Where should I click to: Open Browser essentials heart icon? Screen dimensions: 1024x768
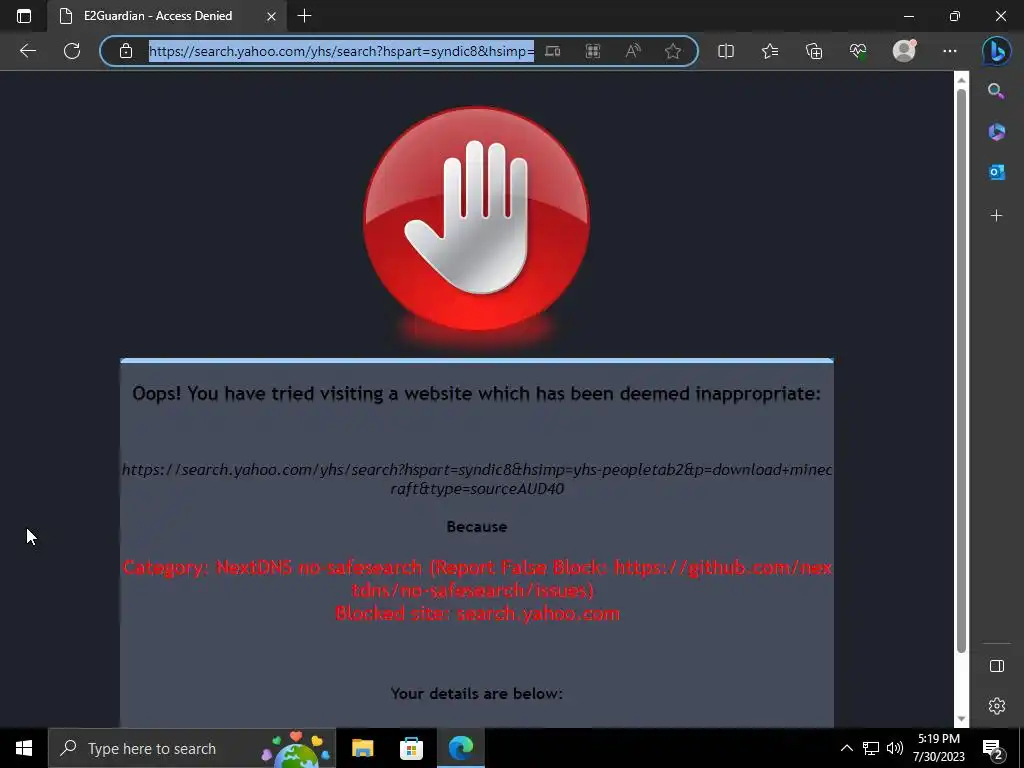[x=857, y=51]
